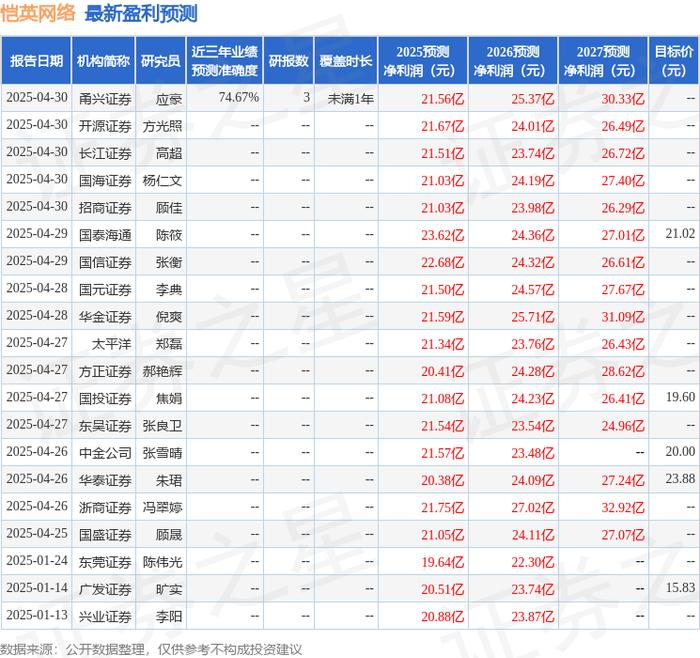Screen dimensions: 700x658
Task: Select the 研报数 column header
Action: [288, 61]
